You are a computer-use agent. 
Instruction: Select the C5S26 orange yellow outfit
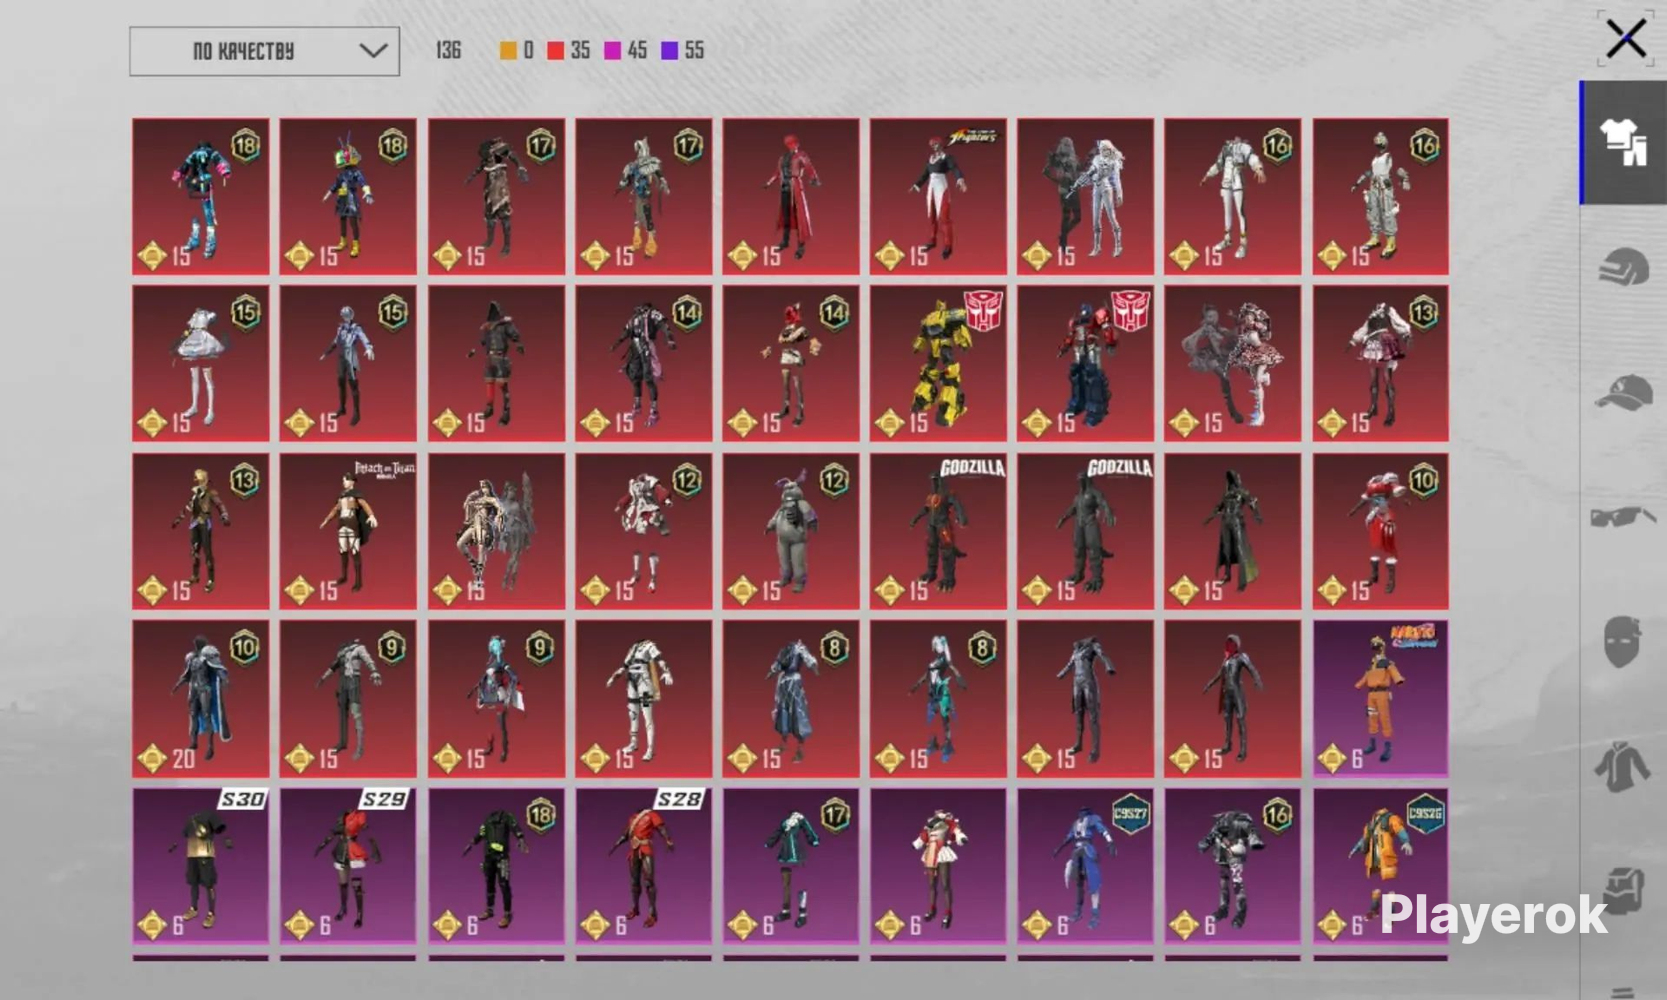1380,866
